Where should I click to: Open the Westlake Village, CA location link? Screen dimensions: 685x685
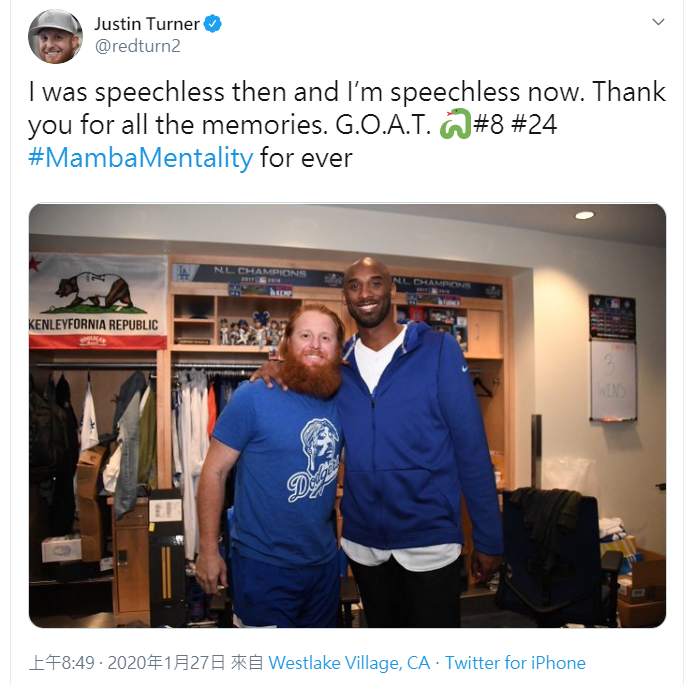(x=349, y=663)
